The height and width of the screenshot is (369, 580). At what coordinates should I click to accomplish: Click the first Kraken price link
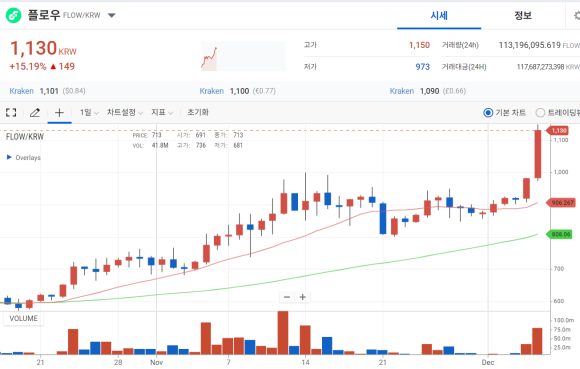coord(47,91)
